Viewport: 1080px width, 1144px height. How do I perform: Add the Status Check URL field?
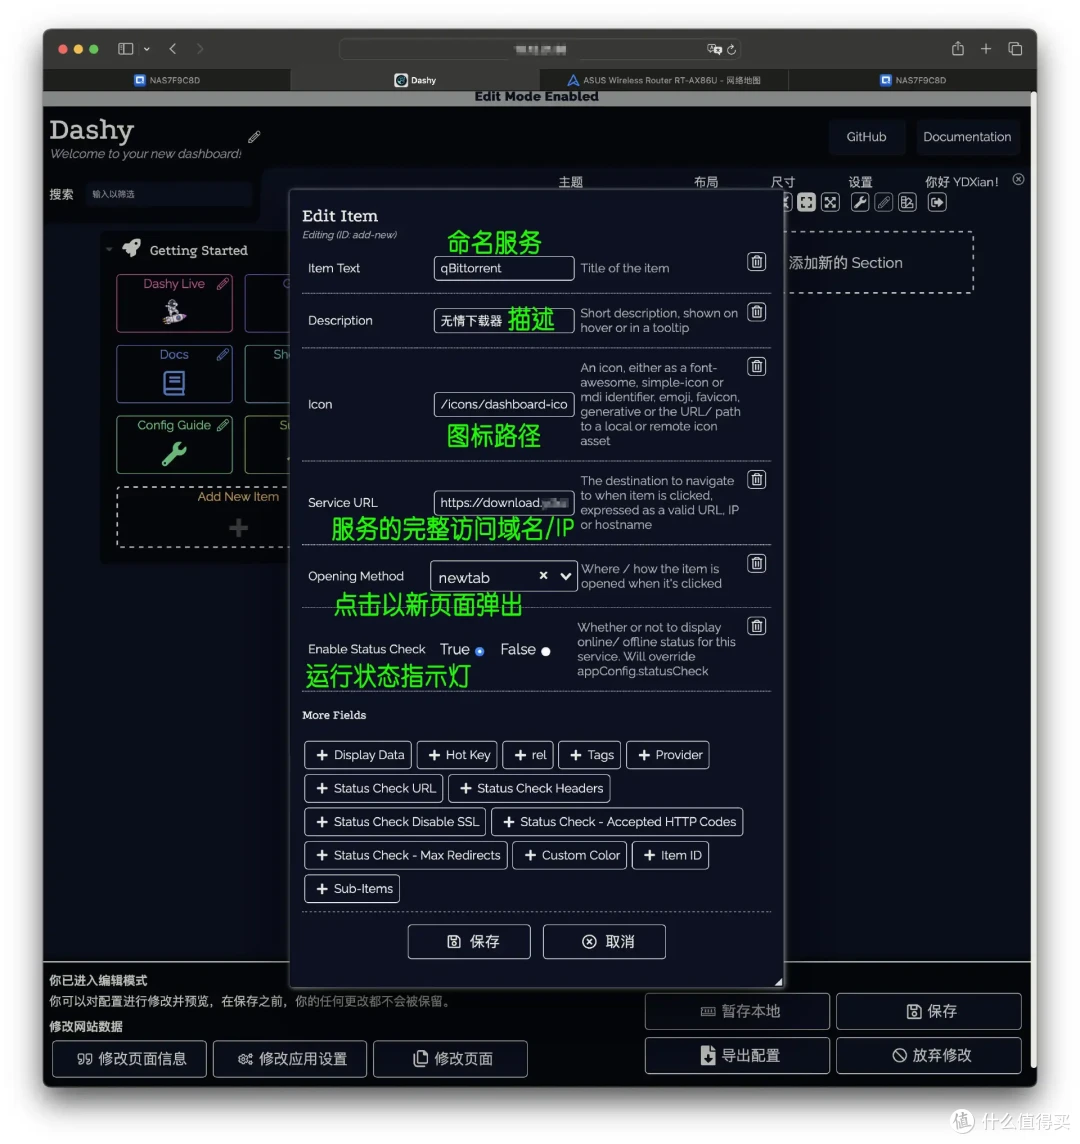pos(374,789)
